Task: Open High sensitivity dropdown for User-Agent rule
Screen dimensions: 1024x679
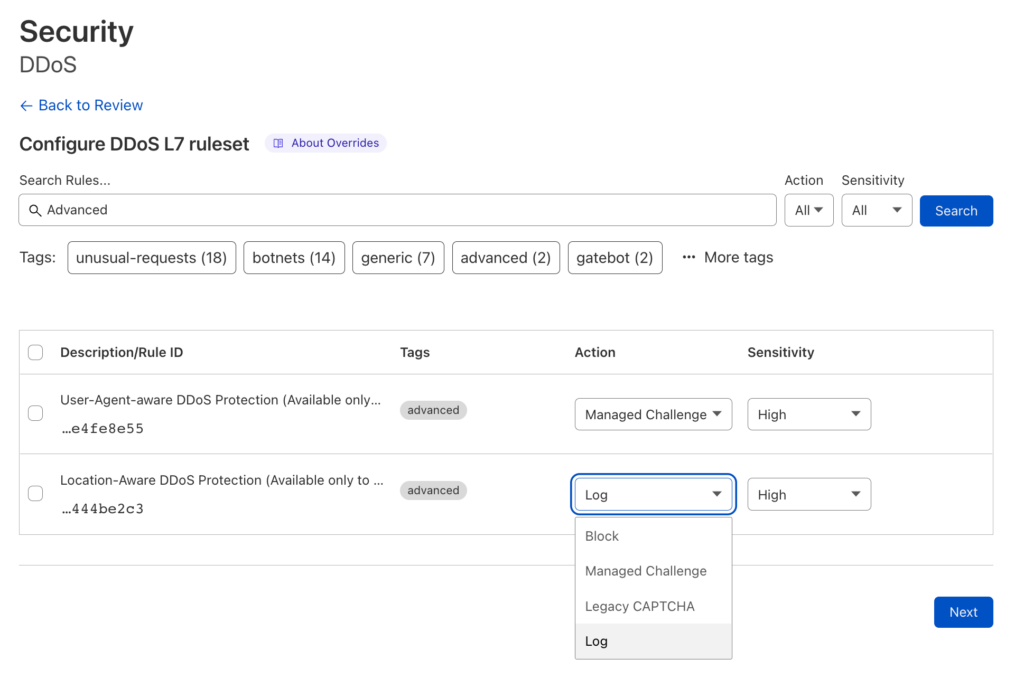Action: pos(809,414)
